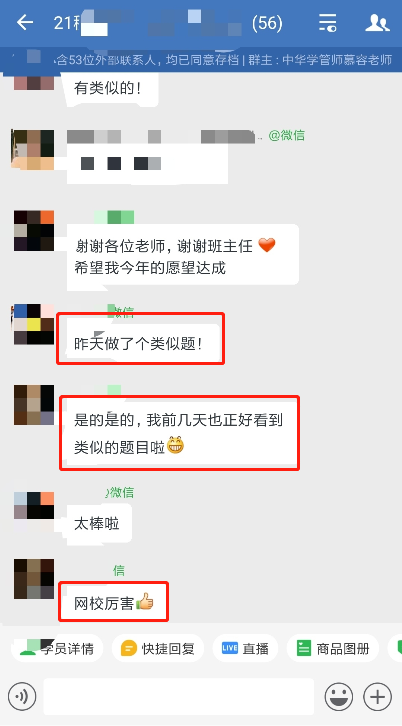Tap the 学员详情 student details shortcut
402x726 pixels.
pyautogui.click(x=57, y=648)
